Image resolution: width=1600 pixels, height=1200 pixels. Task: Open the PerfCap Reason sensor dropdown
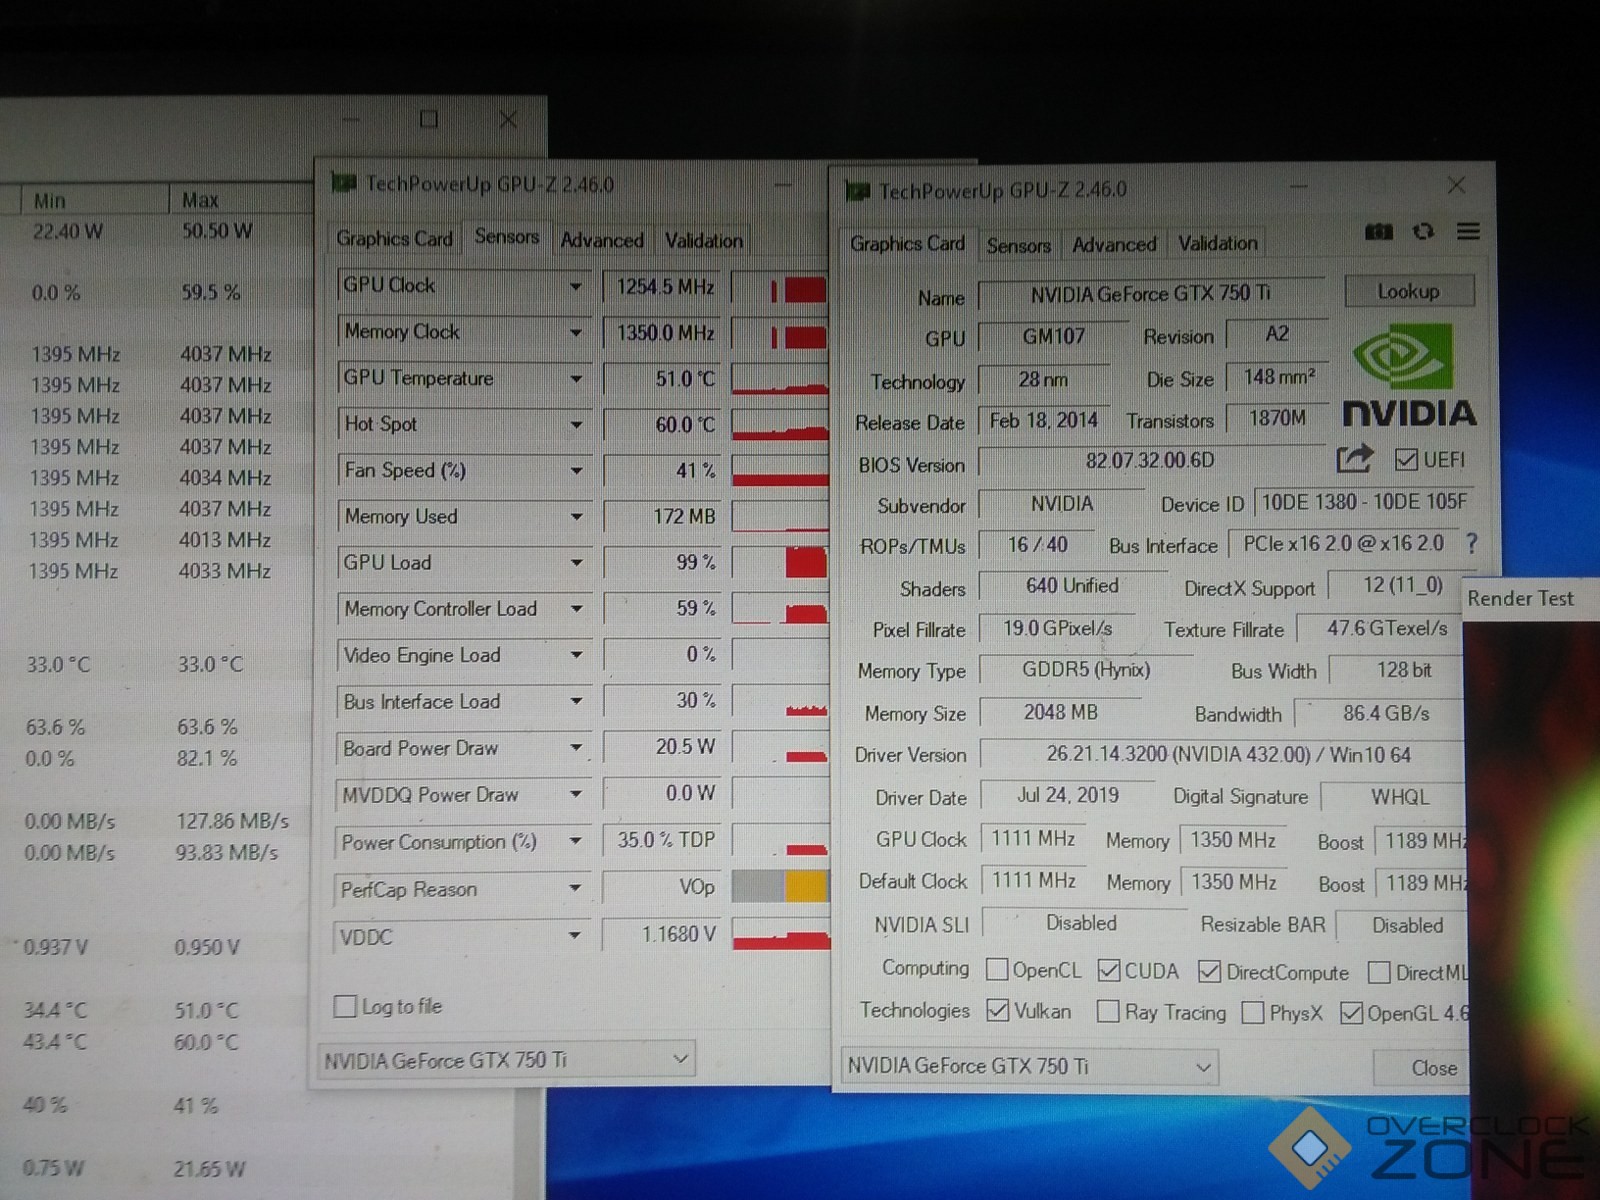pos(575,888)
